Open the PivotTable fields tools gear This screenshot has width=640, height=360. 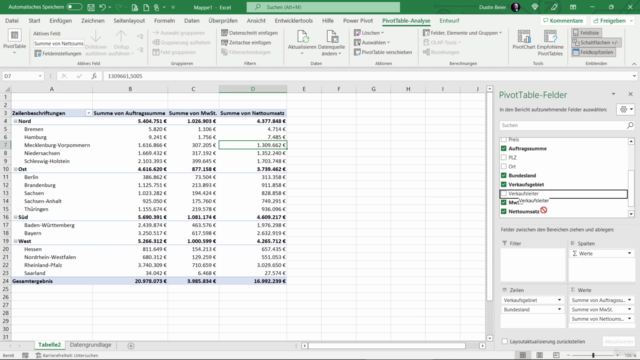coord(626,109)
